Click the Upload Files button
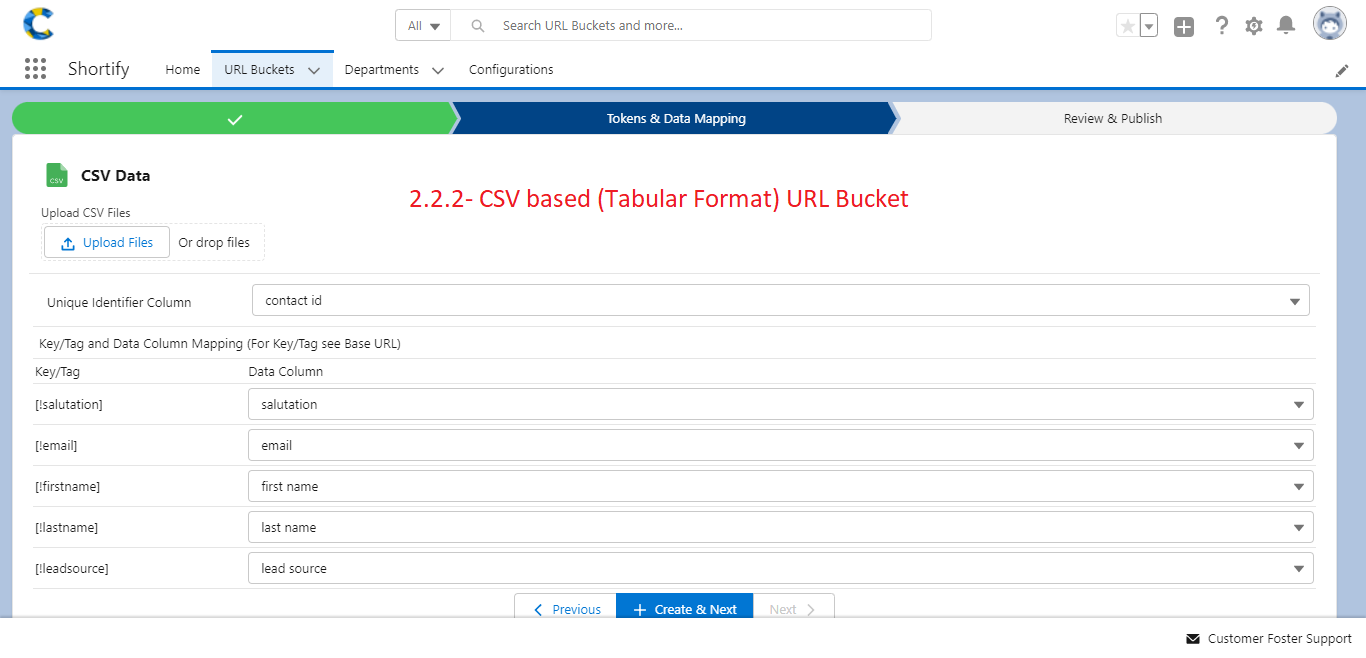 click(x=106, y=241)
